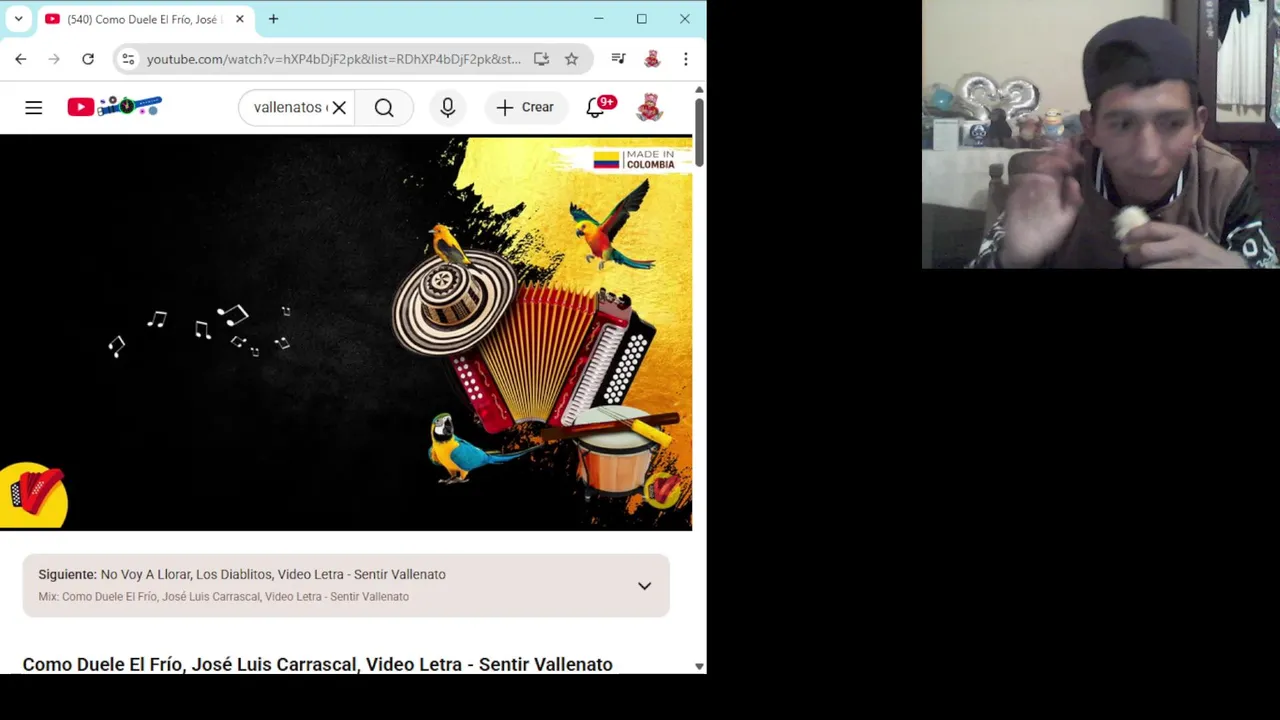Clear the search text with X
This screenshot has width=1280, height=720.
coord(339,107)
